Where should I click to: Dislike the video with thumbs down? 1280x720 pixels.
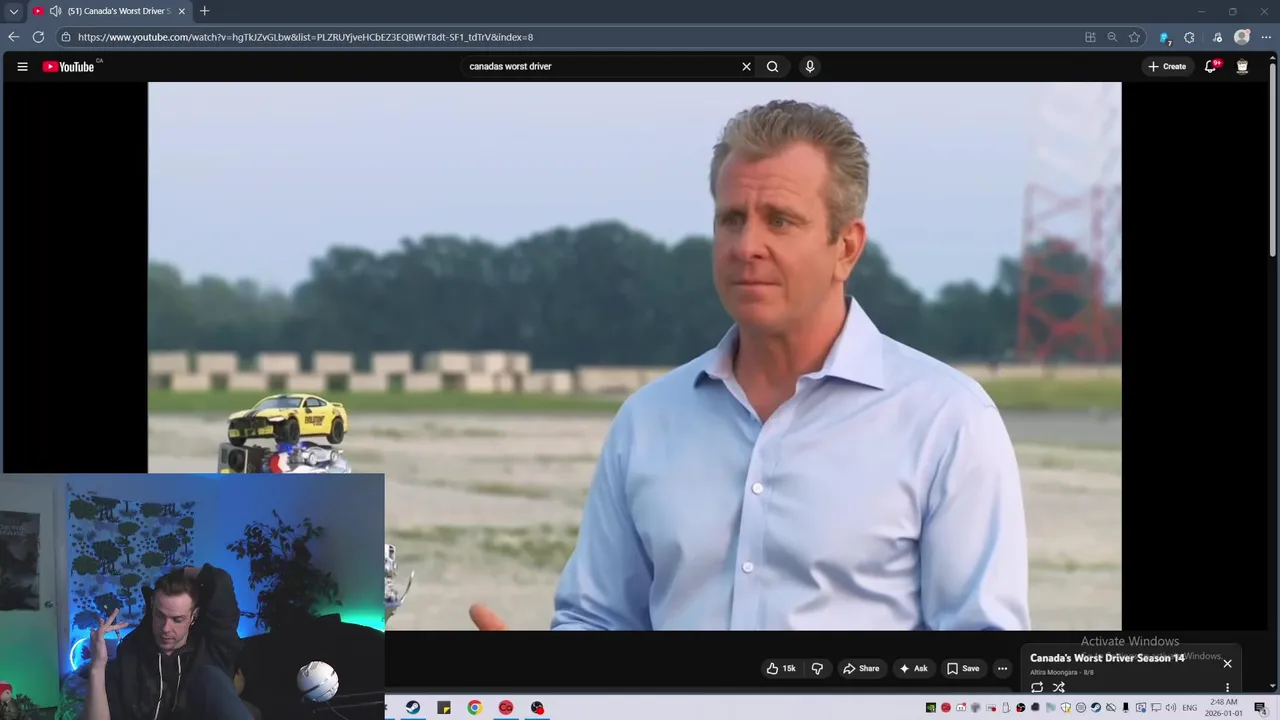817,668
